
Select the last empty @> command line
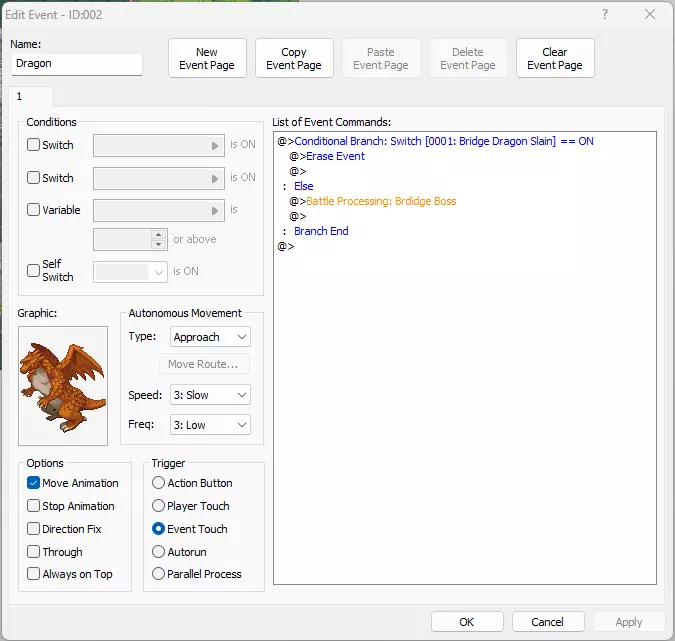click(286, 246)
